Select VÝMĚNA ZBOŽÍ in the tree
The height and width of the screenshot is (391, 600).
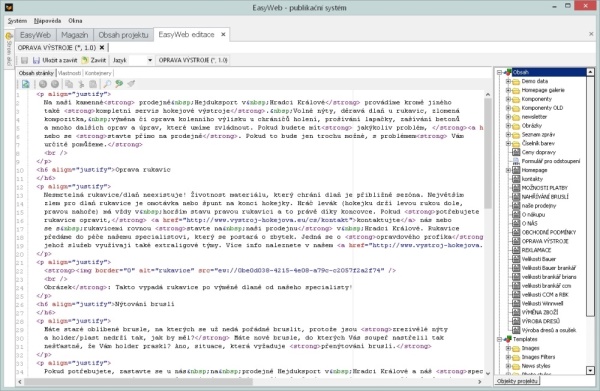(x=540, y=312)
